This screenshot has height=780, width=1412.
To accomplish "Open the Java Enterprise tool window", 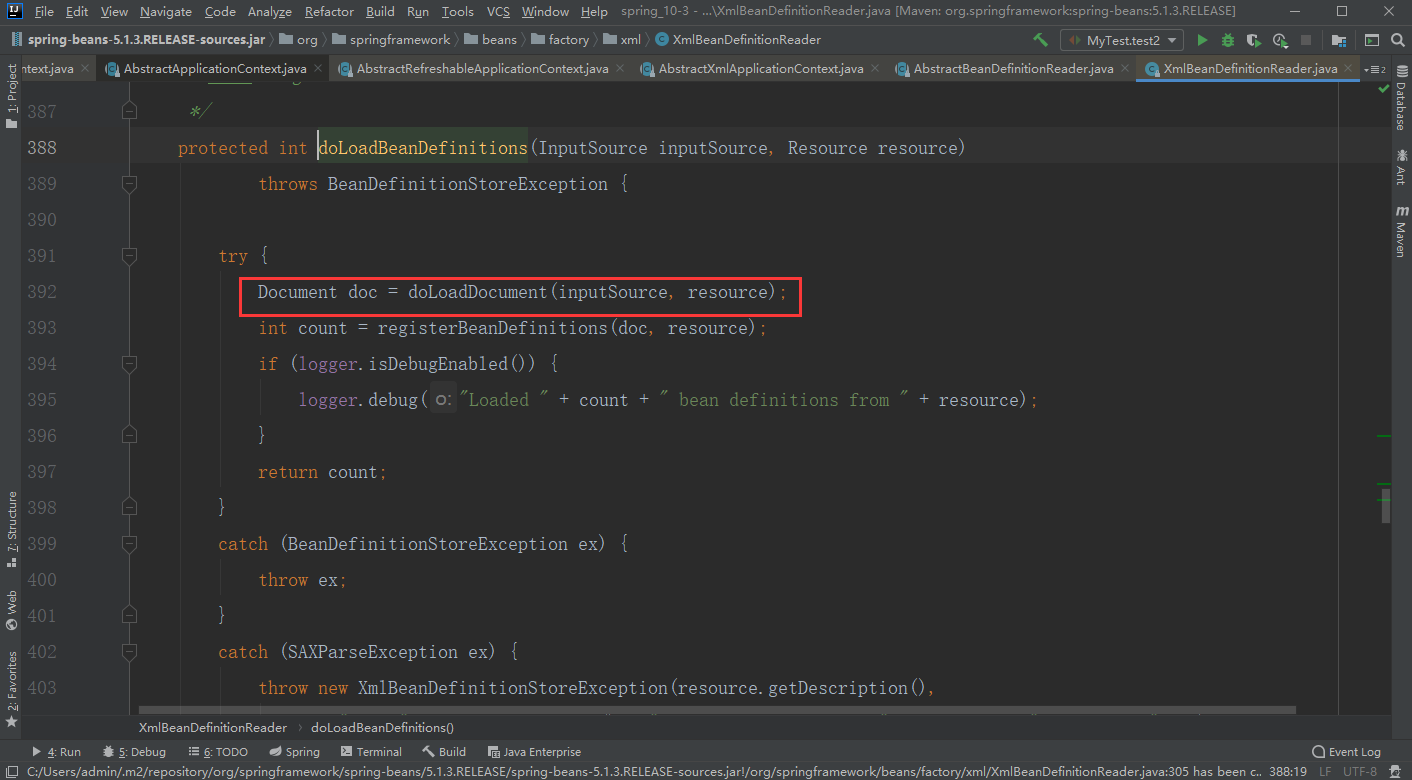I will (x=534, y=752).
